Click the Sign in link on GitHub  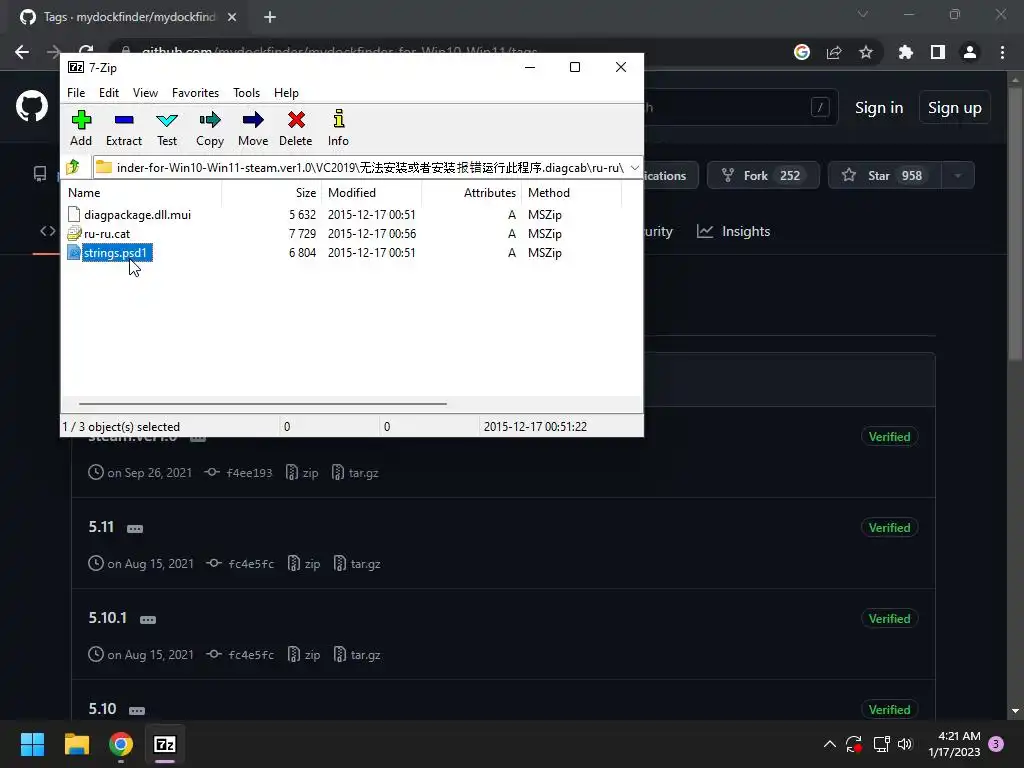(879, 108)
